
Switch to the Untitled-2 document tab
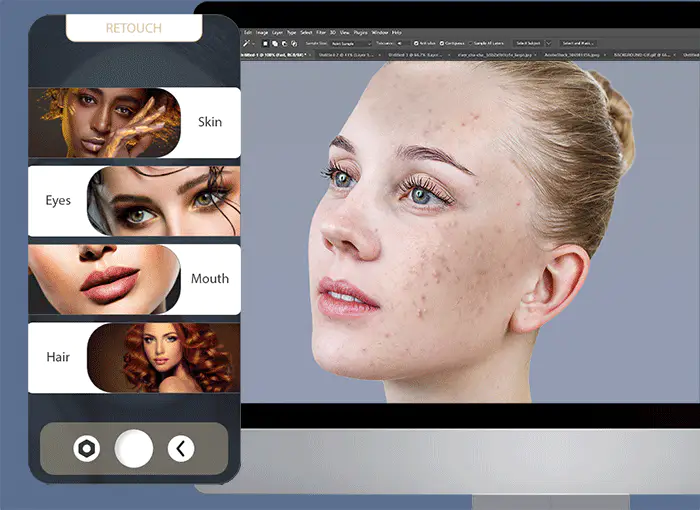pyautogui.click(x=346, y=55)
